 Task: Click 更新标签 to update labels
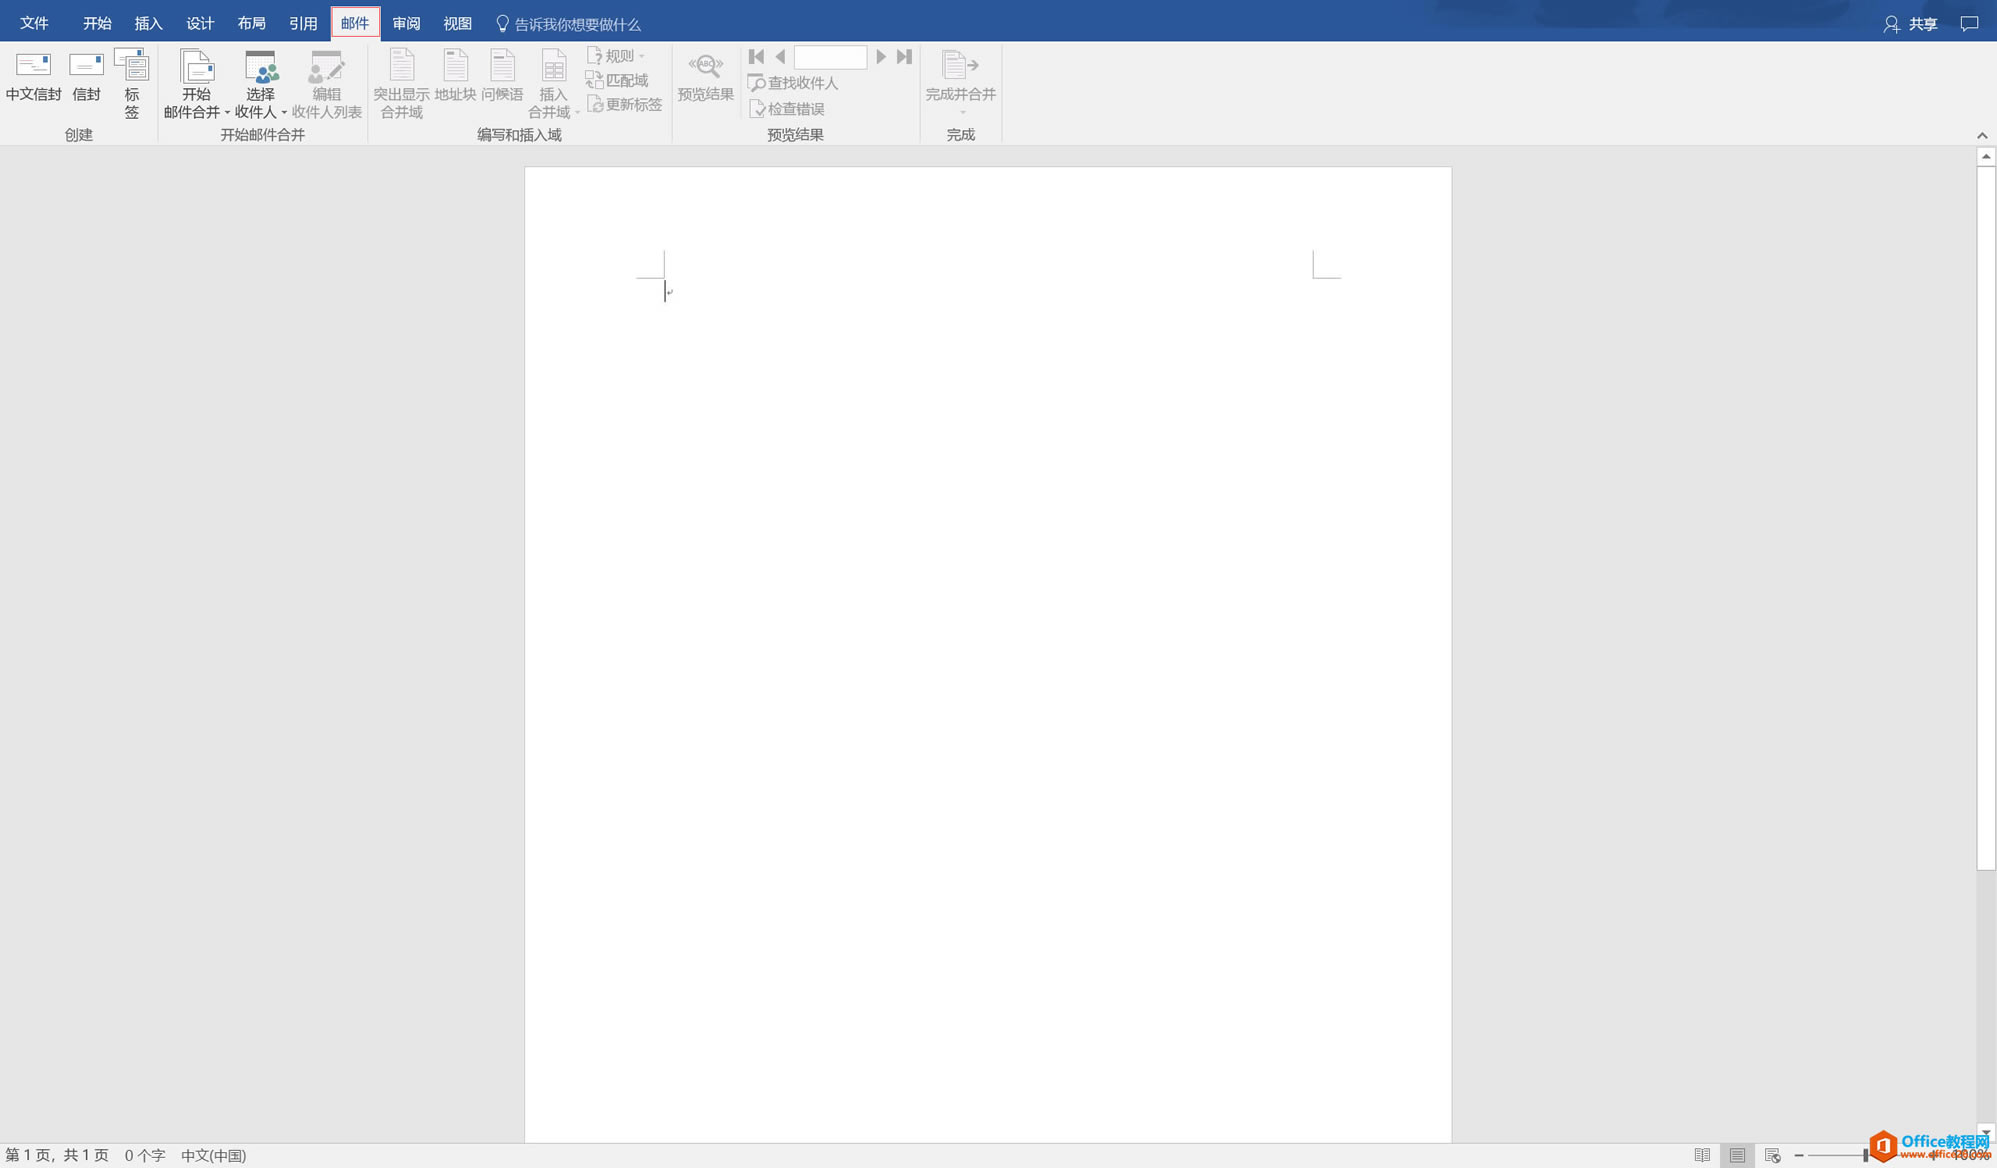625,104
